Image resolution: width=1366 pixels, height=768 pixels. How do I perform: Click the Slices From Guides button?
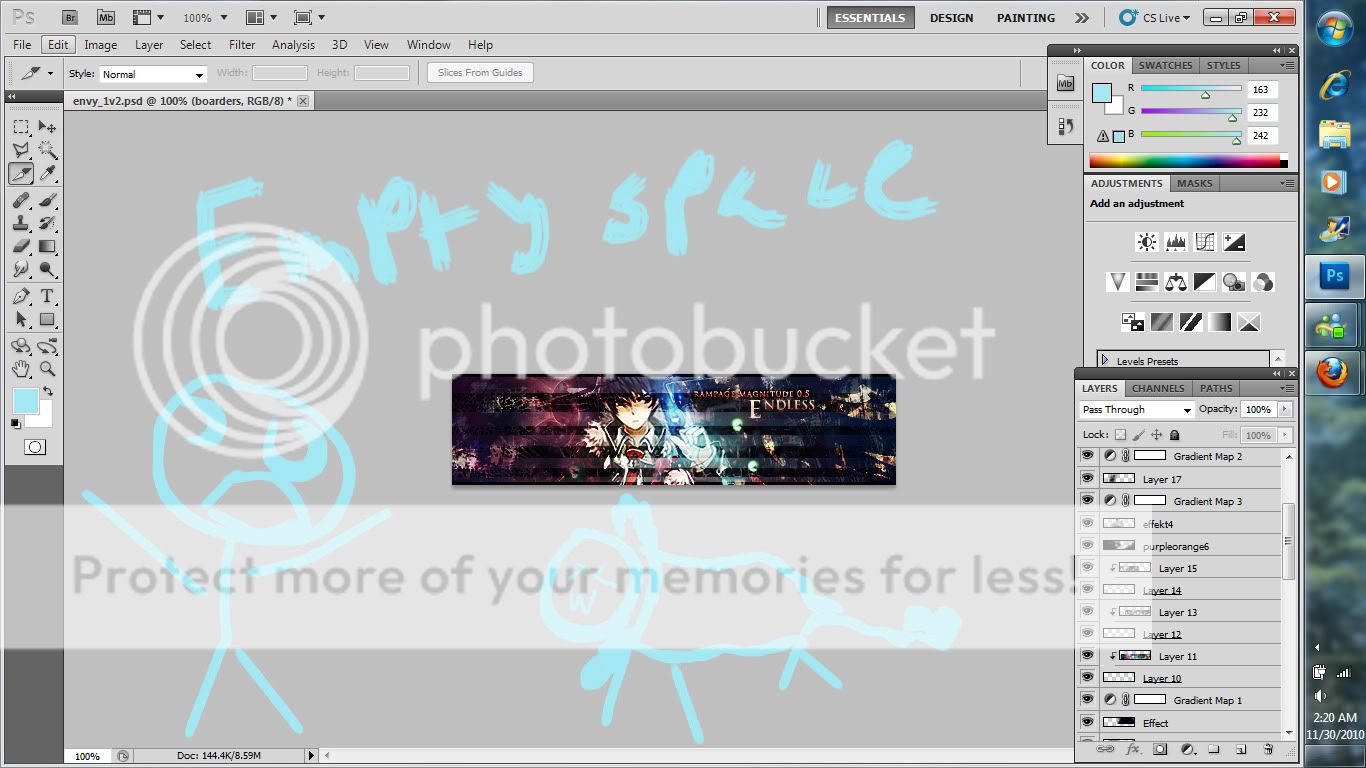pyautogui.click(x=480, y=73)
